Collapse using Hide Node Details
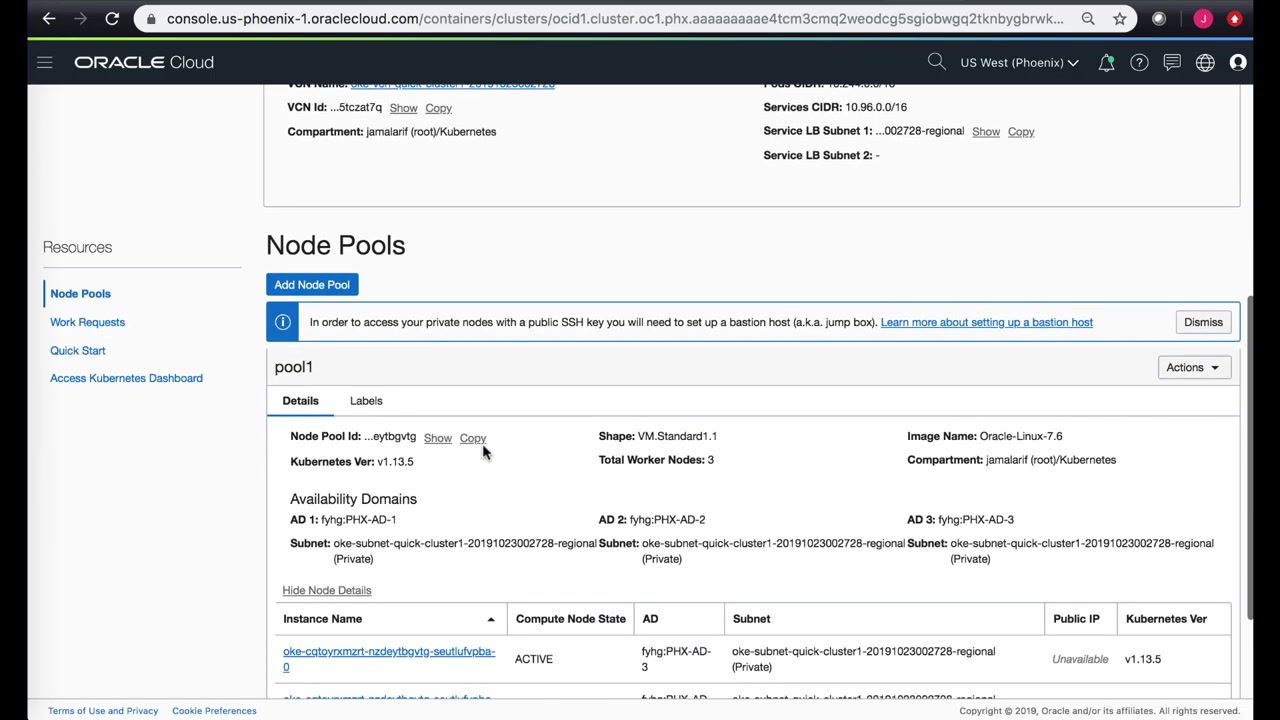 [327, 590]
